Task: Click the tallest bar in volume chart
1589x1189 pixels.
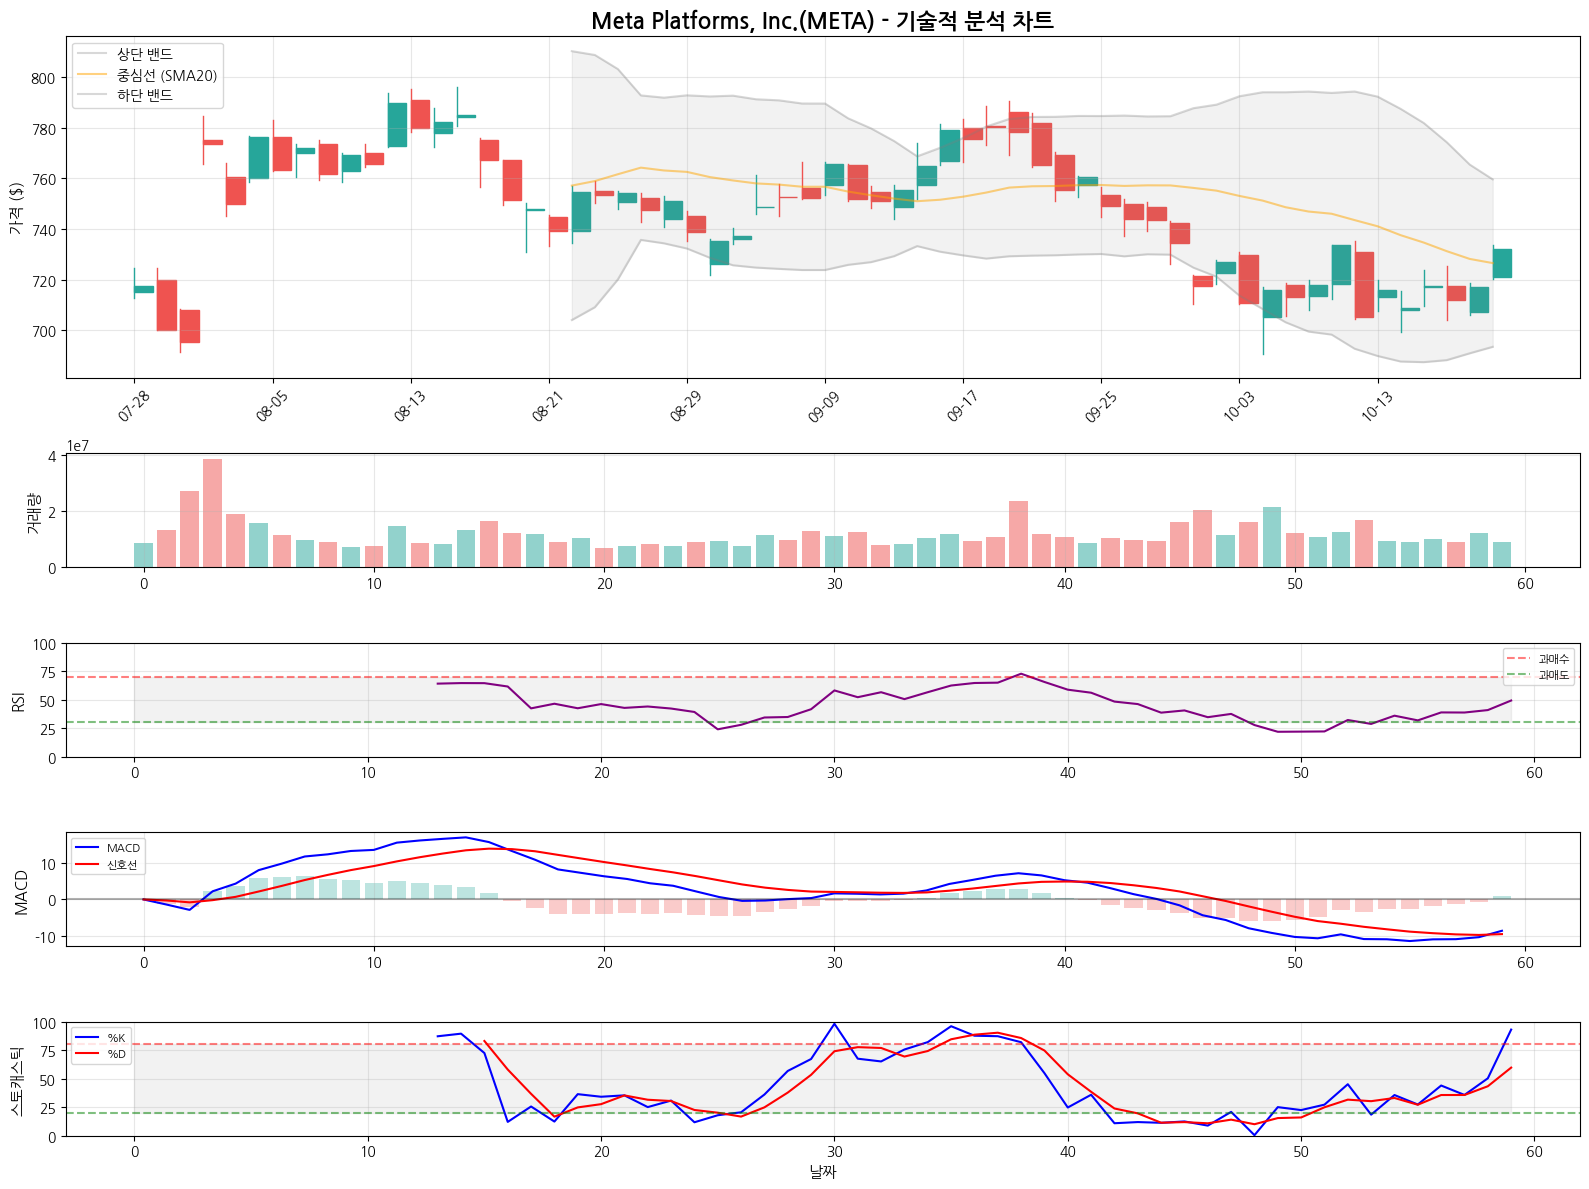Action: click(x=212, y=513)
